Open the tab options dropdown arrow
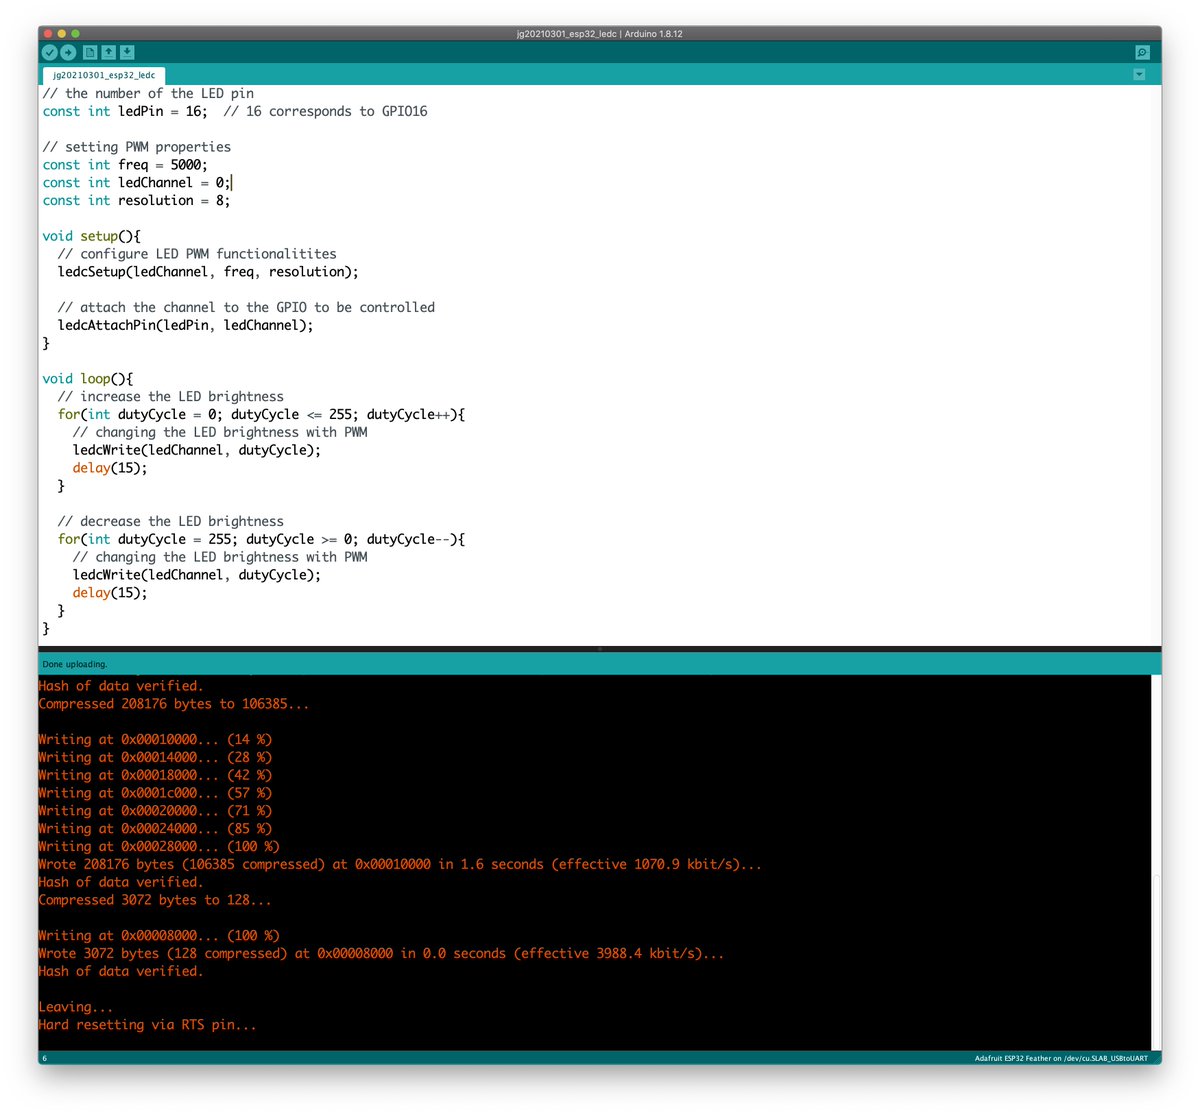 [x=1139, y=74]
